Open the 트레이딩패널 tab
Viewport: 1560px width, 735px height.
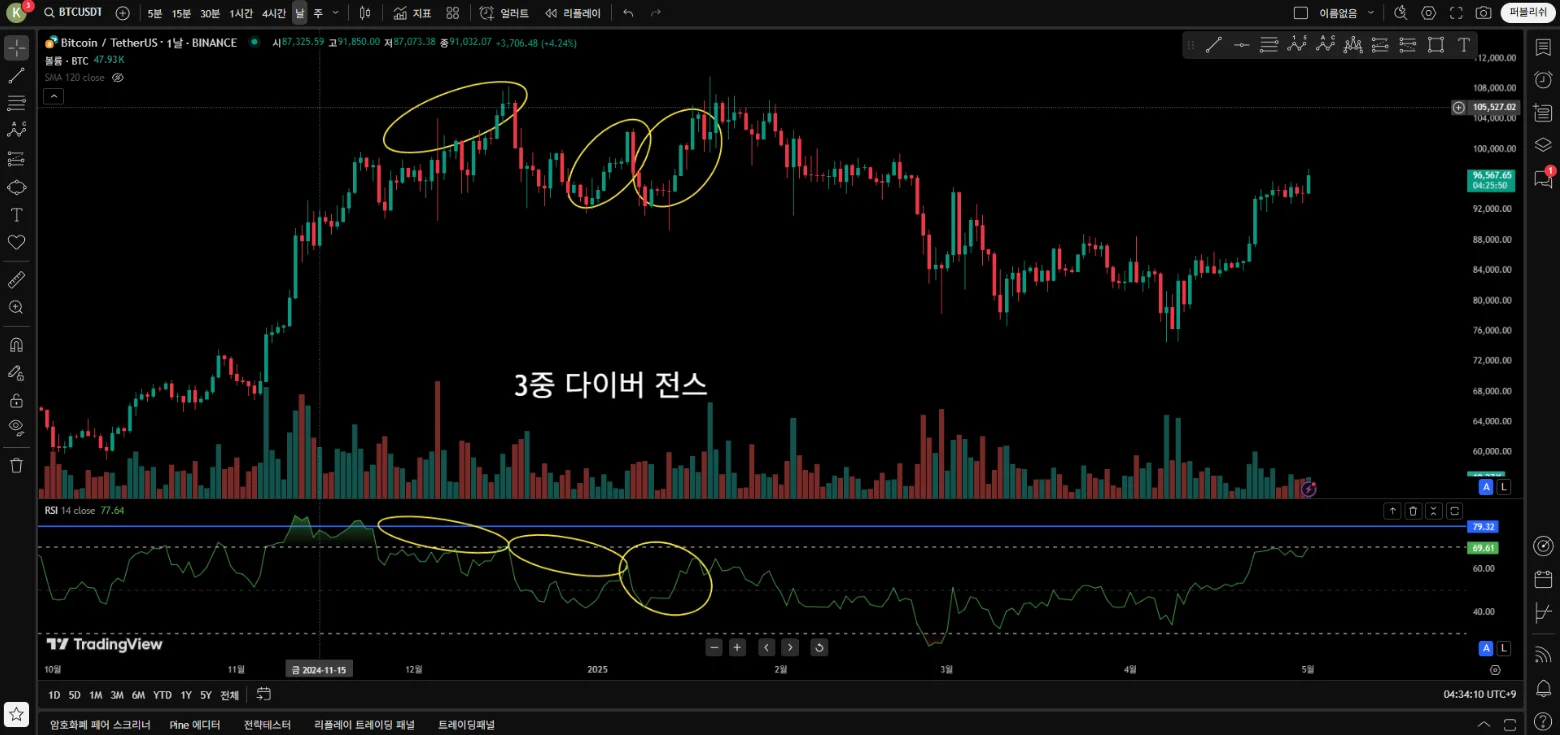(x=466, y=725)
